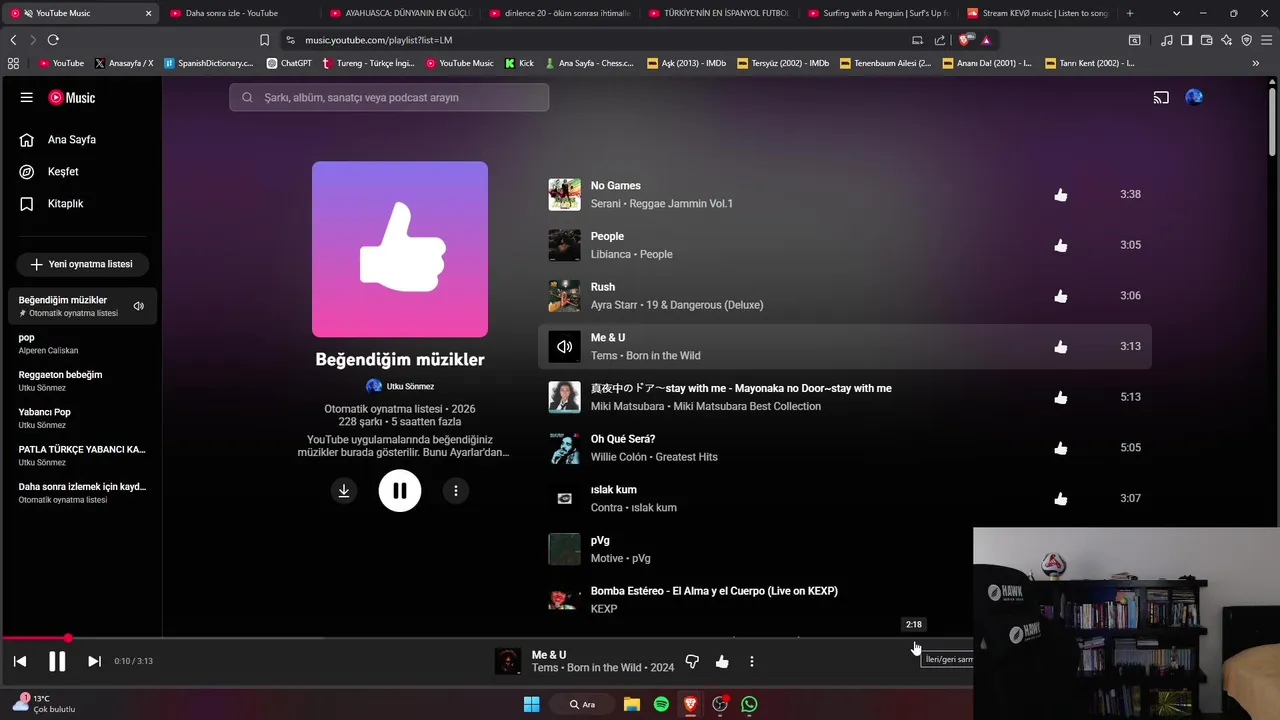The width and height of the screenshot is (1280, 720).
Task: Open Utku Sönmez profile link
Action: pyautogui.click(x=400, y=386)
